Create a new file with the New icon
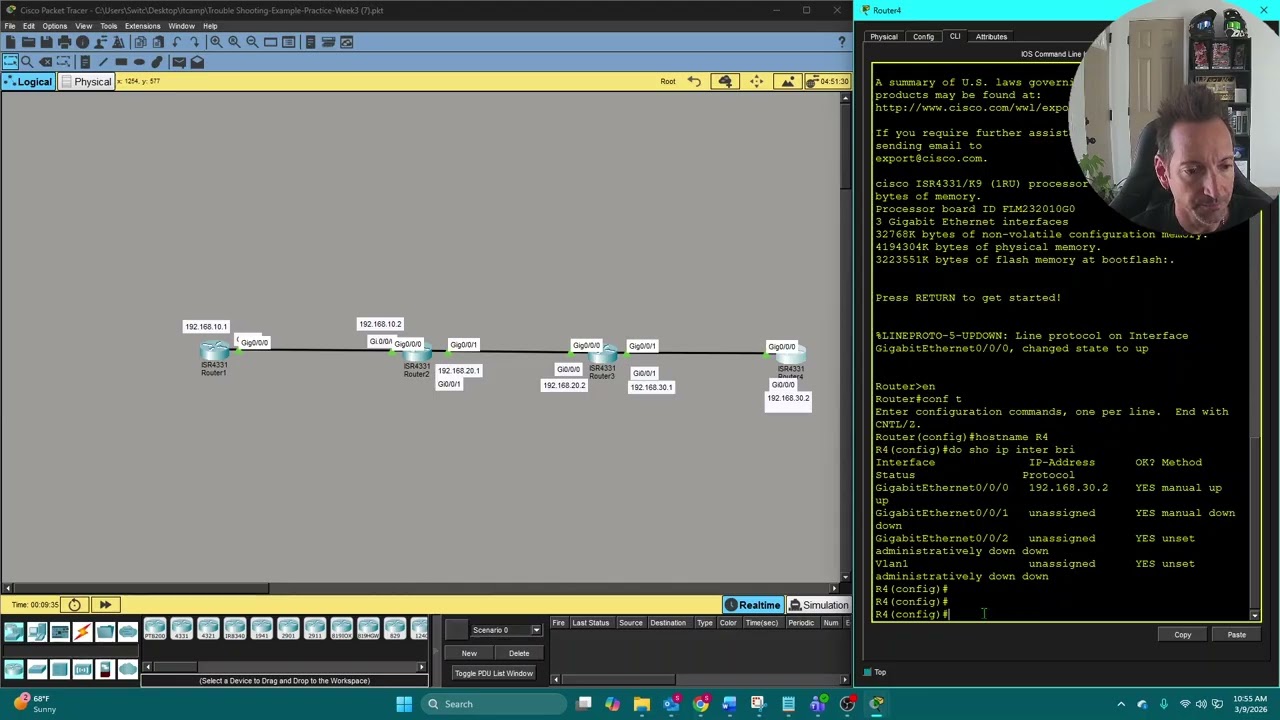This screenshot has width=1280, height=720. click(x=10, y=42)
